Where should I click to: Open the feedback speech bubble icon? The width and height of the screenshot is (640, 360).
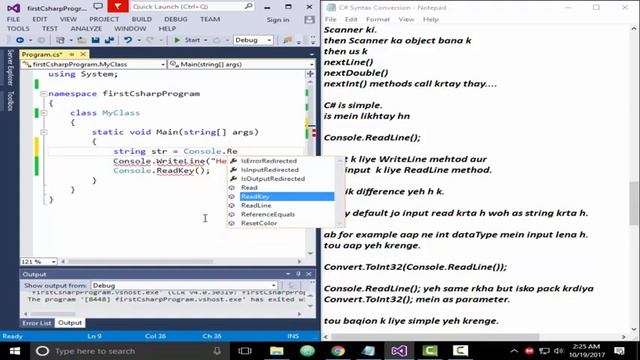click(x=98, y=7)
